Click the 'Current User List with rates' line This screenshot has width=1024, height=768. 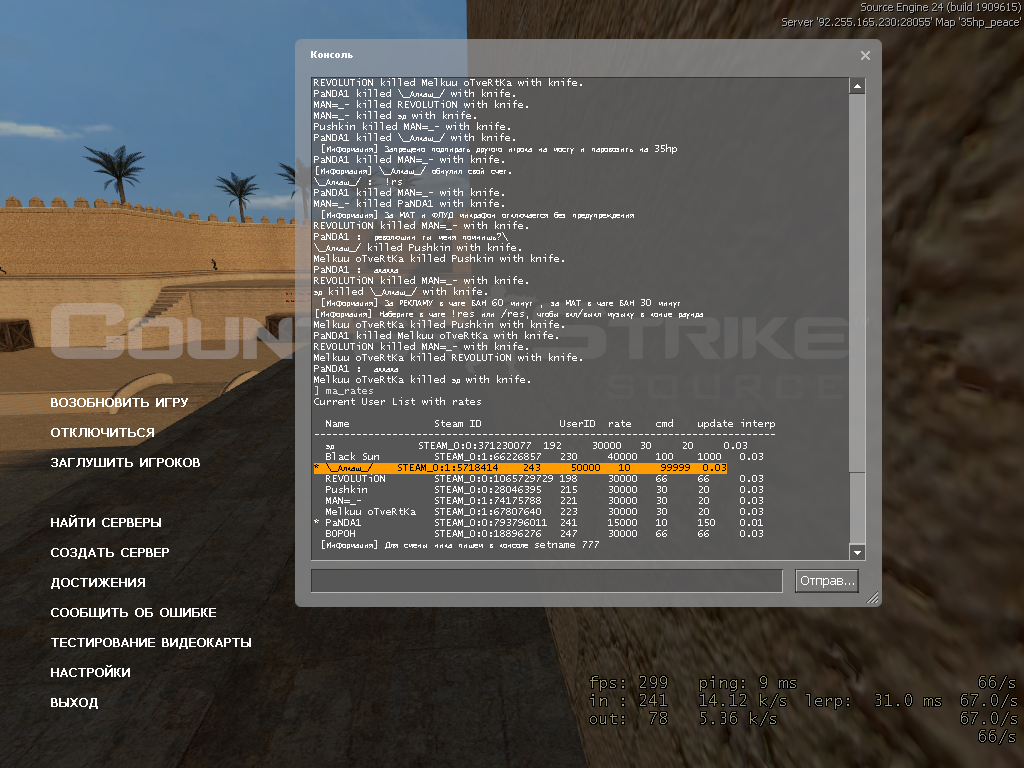click(397, 402)
